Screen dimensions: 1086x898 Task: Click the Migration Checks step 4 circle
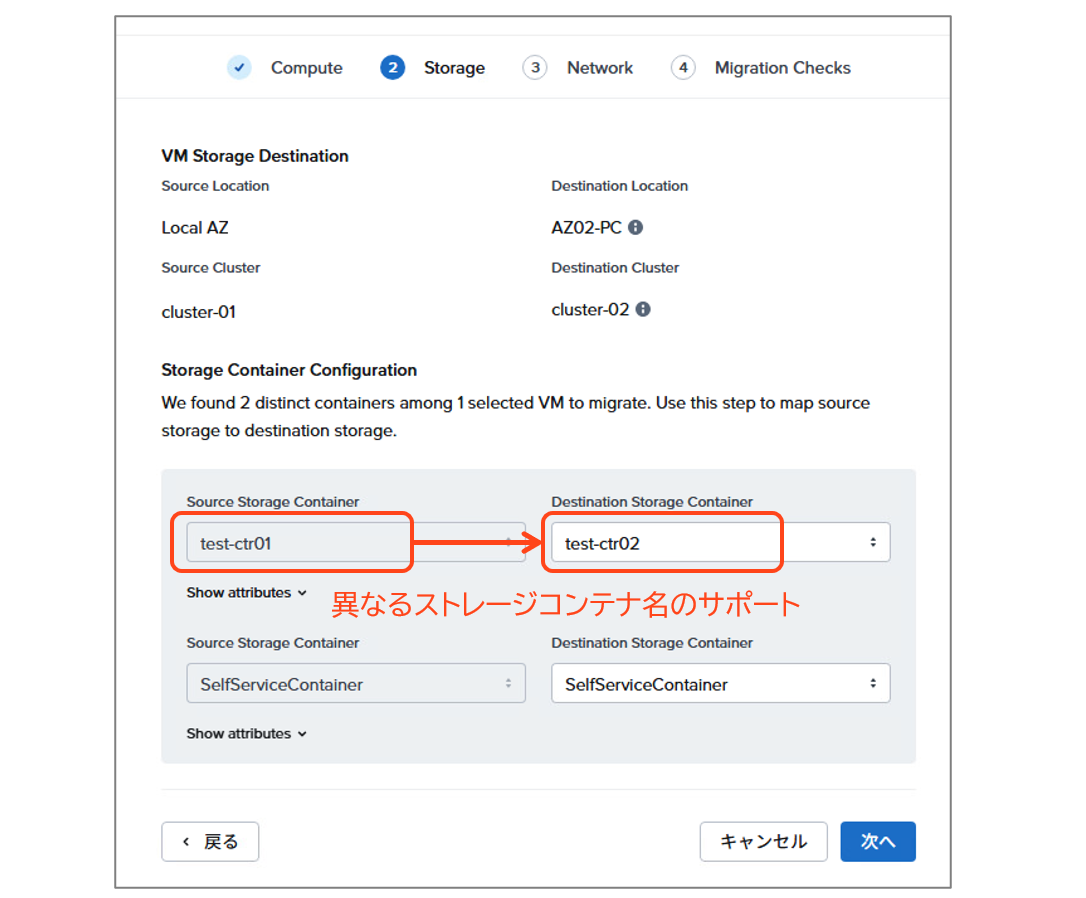683,68
